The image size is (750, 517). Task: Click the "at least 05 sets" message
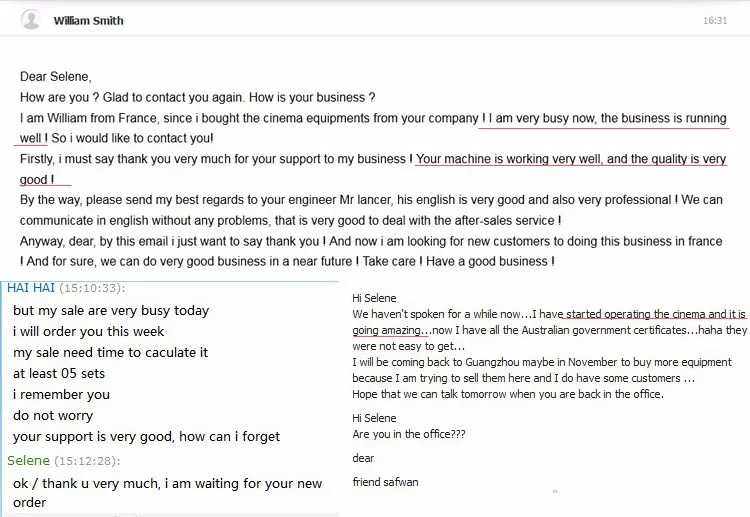tap(59, 374)
